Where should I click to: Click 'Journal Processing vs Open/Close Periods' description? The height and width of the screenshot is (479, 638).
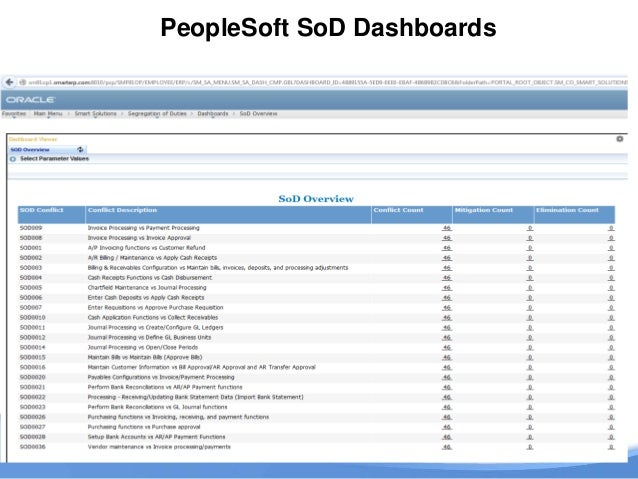(x=143, y=348)
